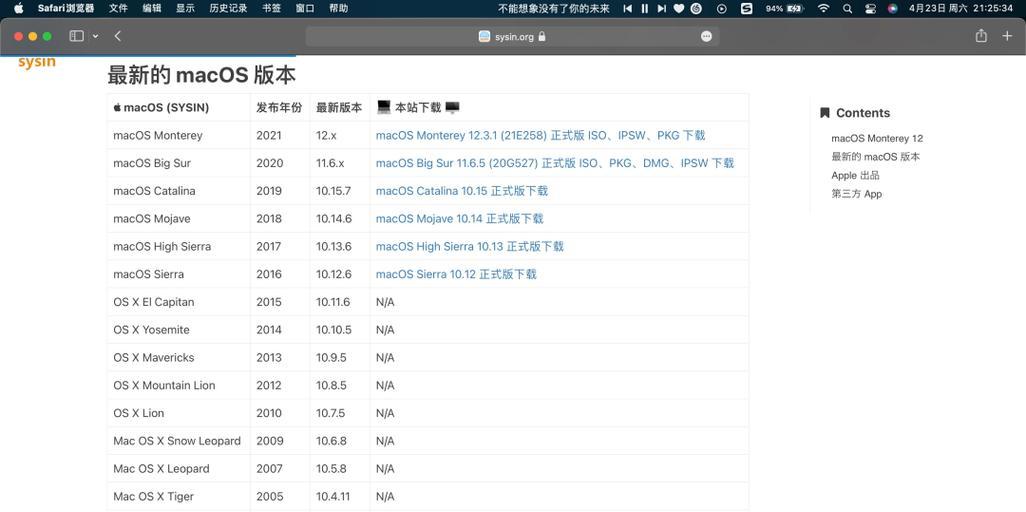The width and height of the screenshot is (1026, 512).
Task: Select the 最新版本 column header
Action: pyautogui.click(x=339, y=107)
